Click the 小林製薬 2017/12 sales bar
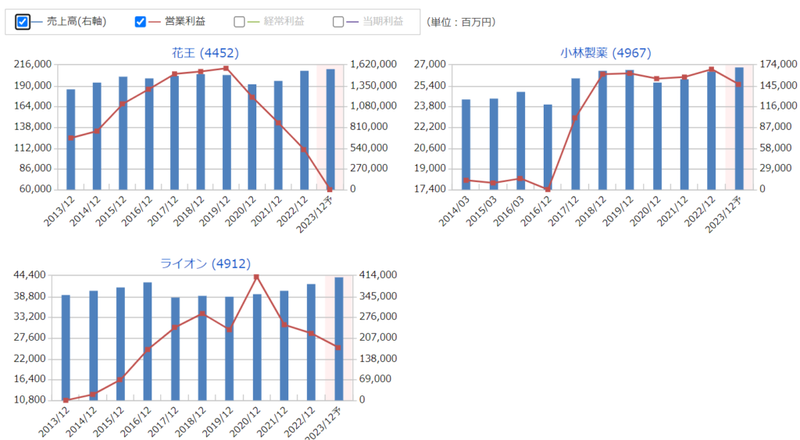800x440 pixels. point(576,134)
